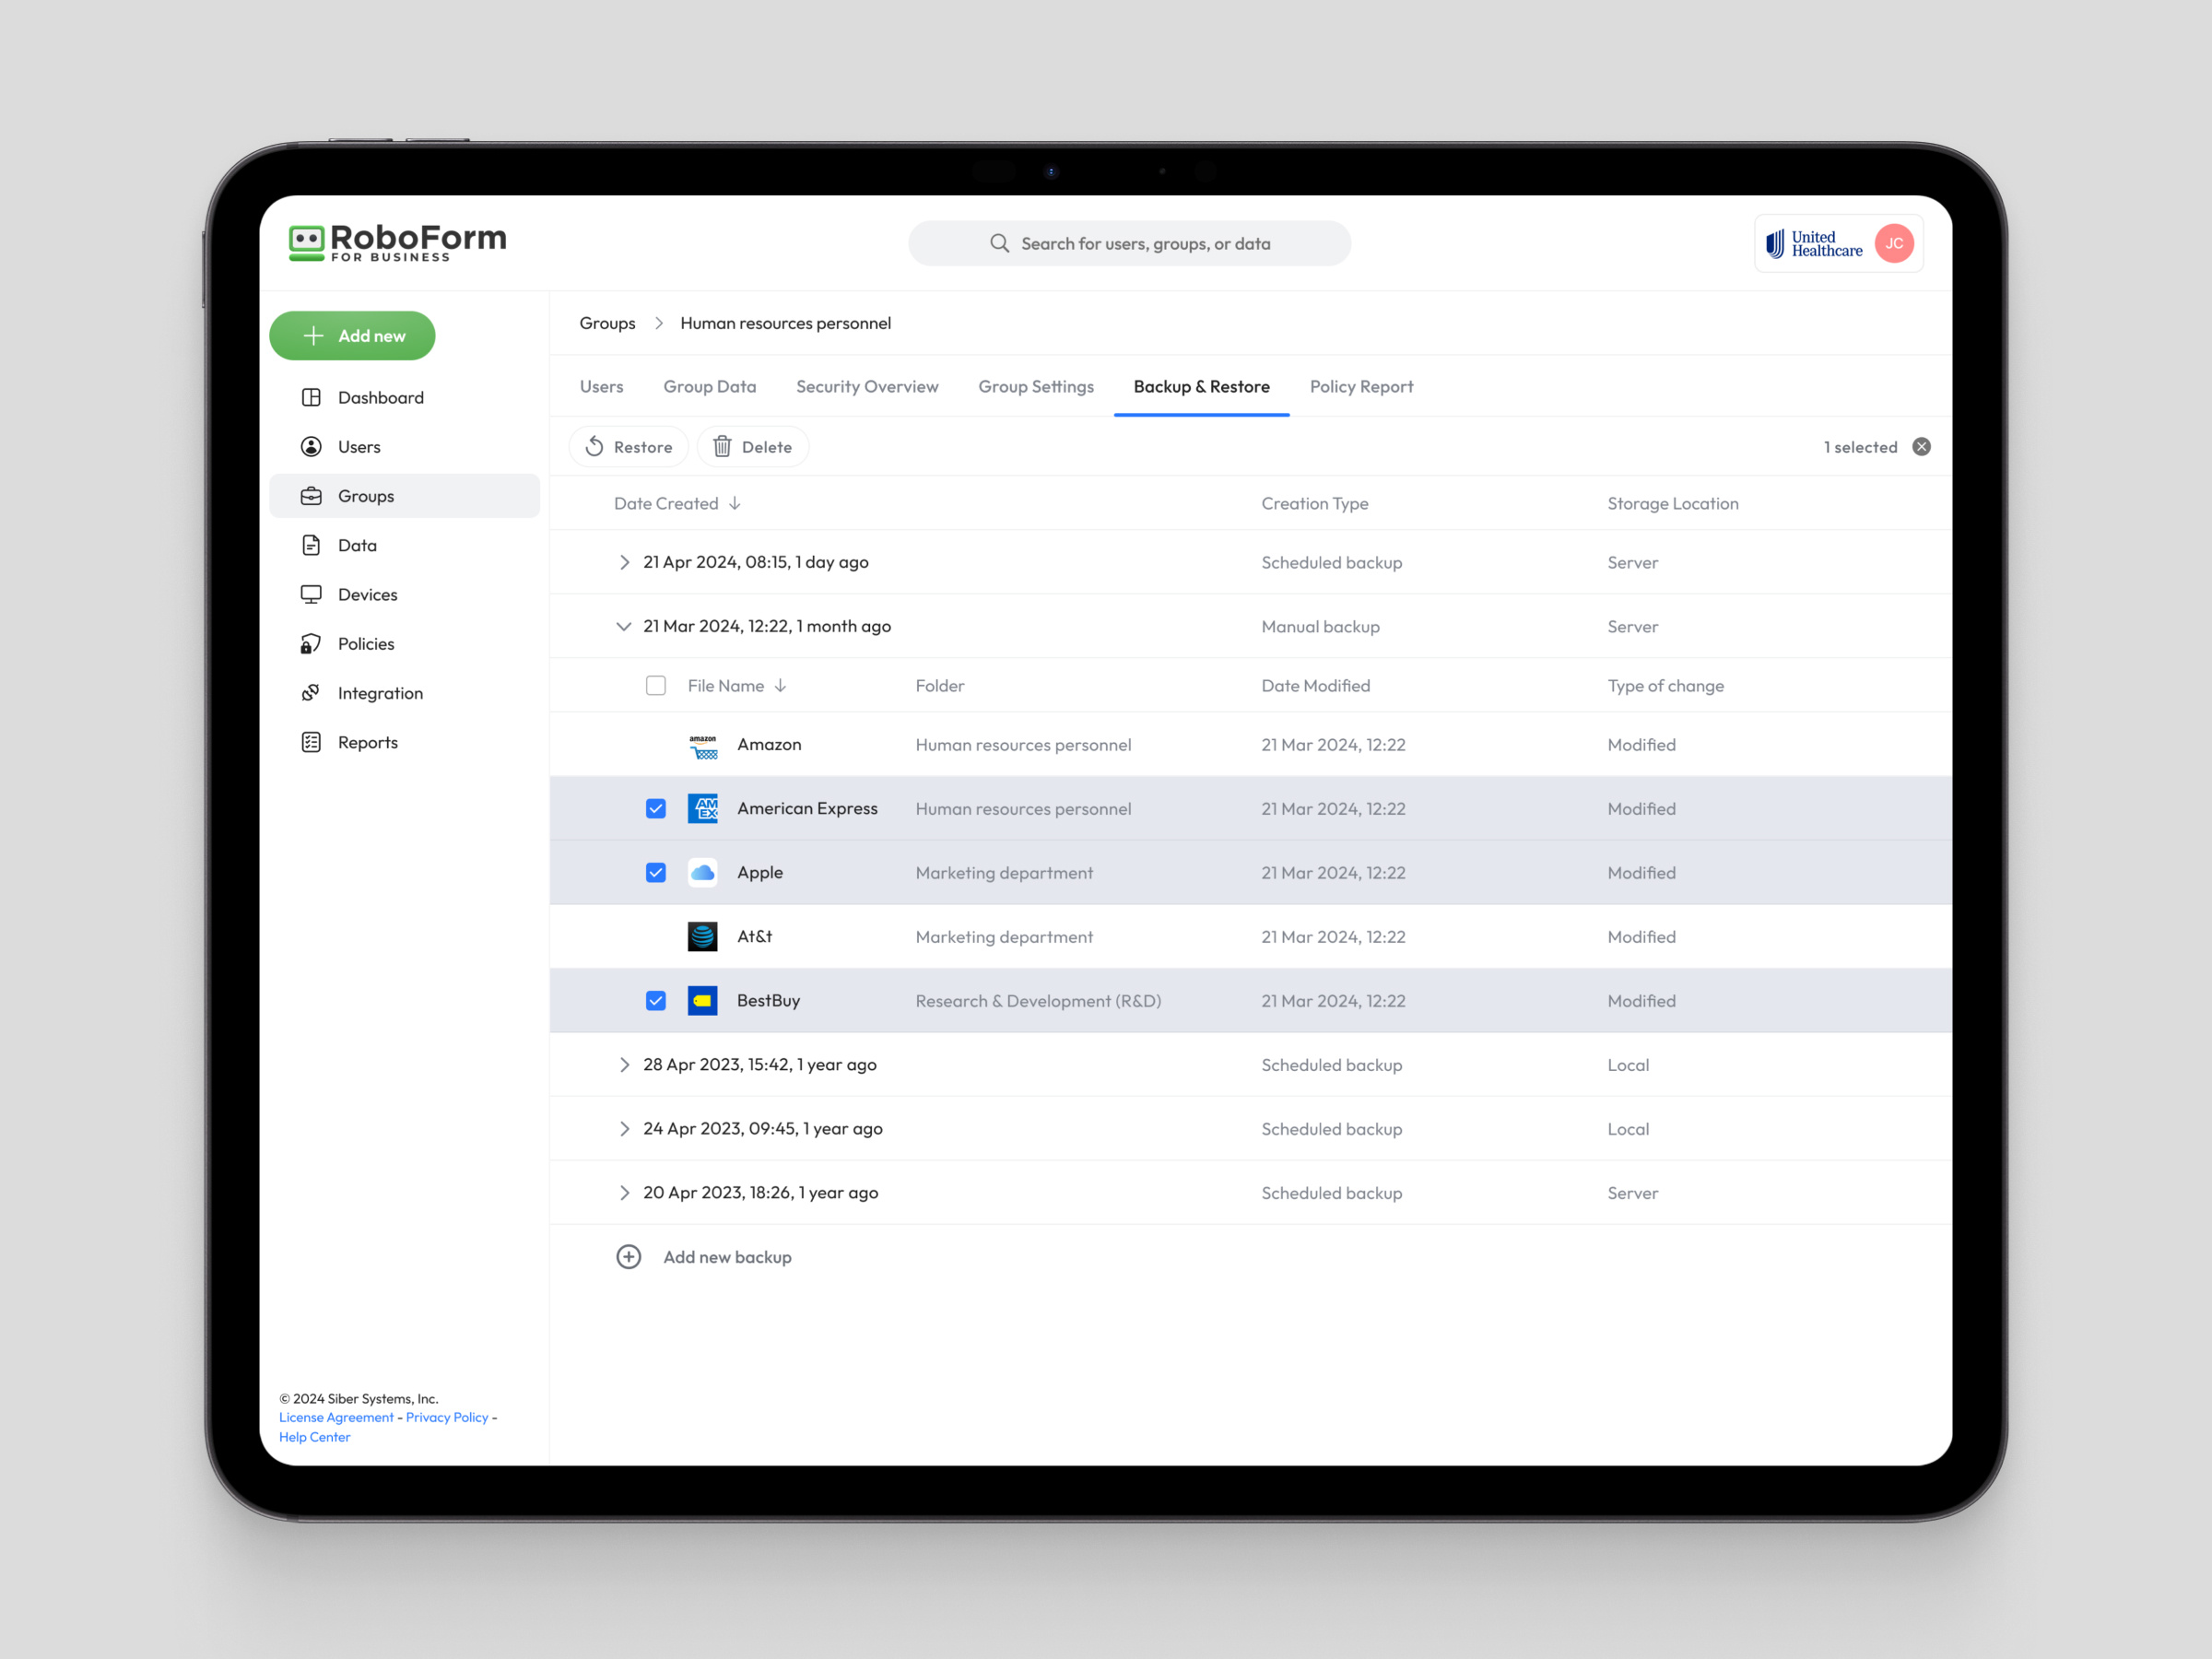View the Reports section

[368, 741]
